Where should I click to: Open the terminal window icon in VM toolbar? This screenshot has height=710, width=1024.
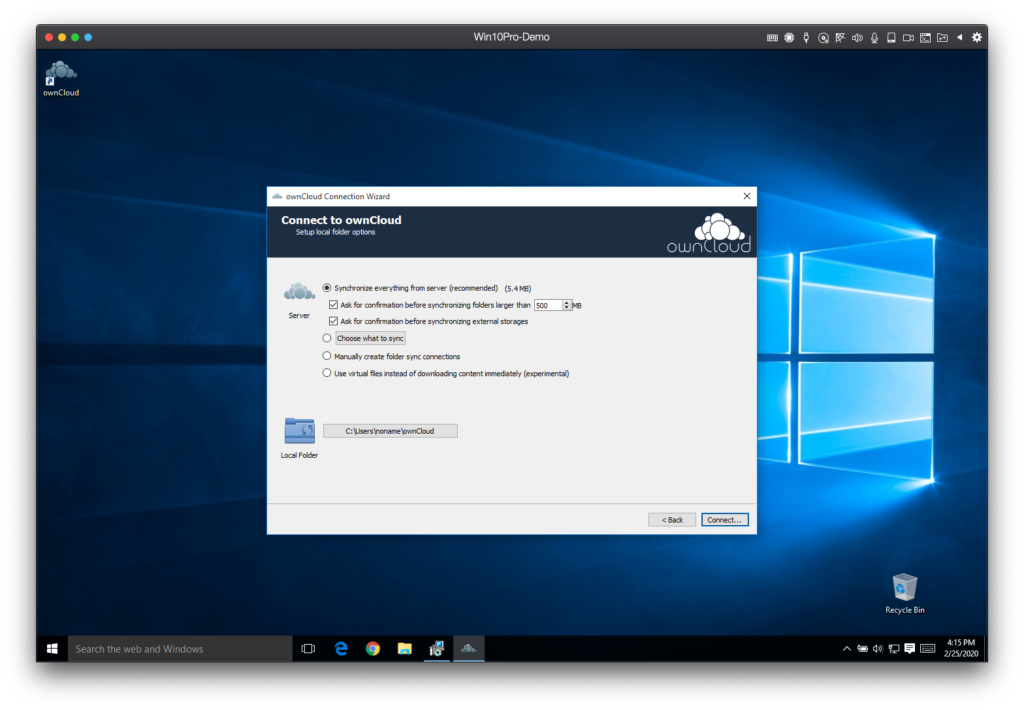[x=925, y=38]
